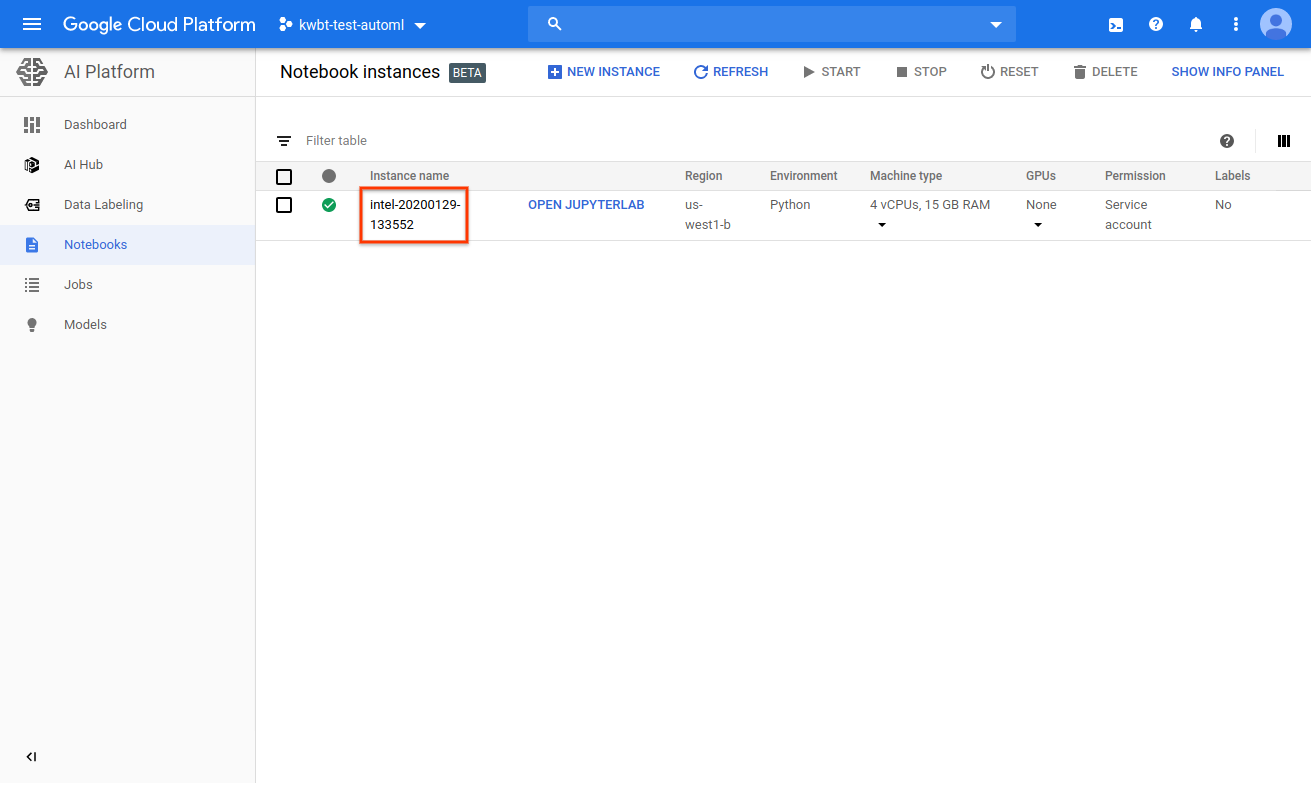Expand the GPUs None dropdown arrow
1311x786 pixels.
click(1038, 225)
